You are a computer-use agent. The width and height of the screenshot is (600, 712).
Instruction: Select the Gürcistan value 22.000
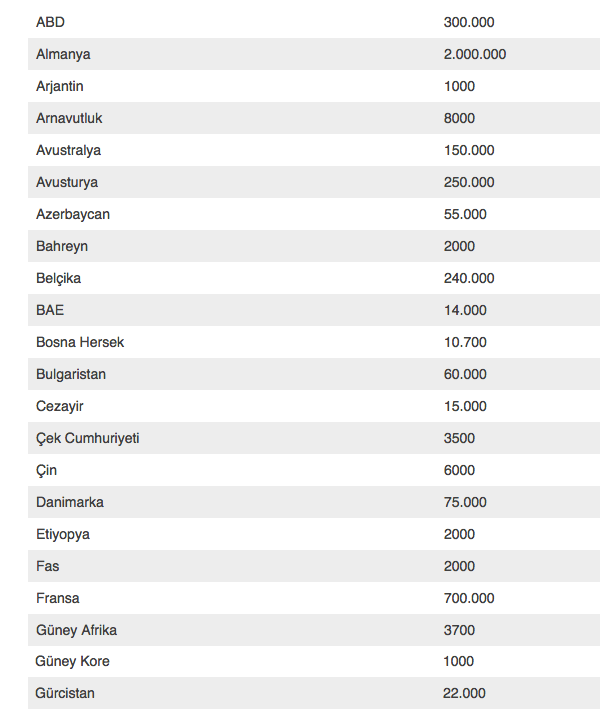tap(465, 693)
